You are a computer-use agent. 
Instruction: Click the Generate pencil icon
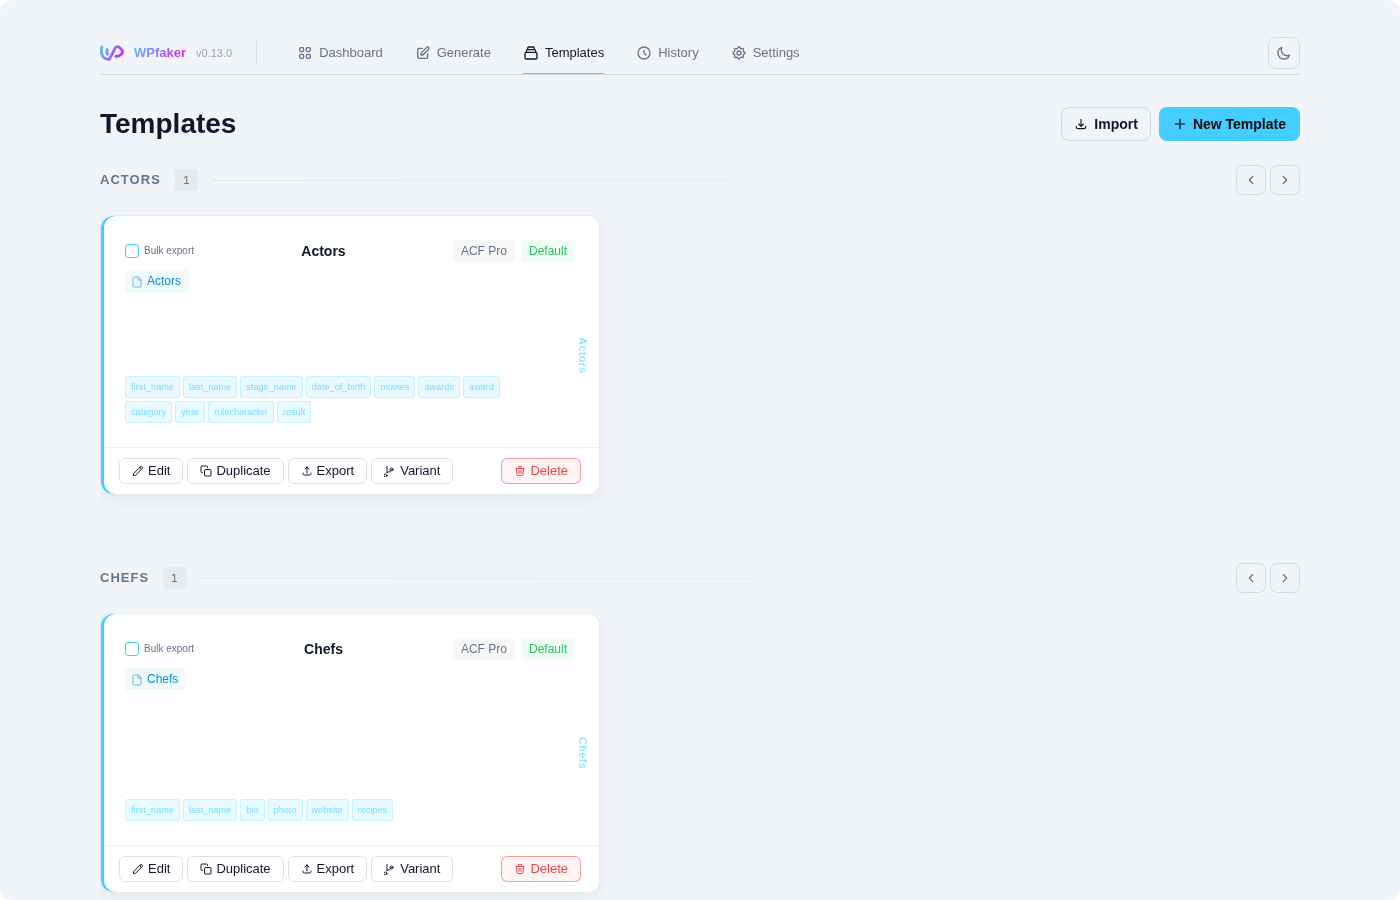click(422, 52)
